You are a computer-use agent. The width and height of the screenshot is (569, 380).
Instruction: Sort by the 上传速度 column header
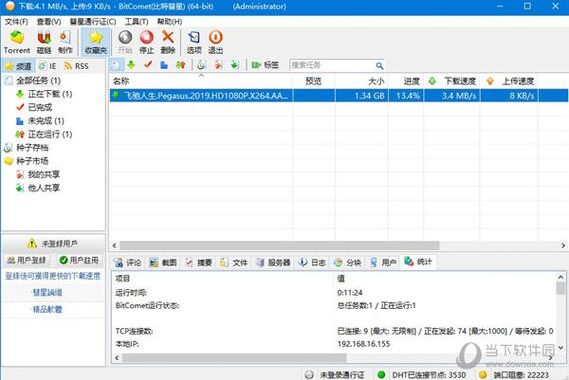(x=509, y=81)
